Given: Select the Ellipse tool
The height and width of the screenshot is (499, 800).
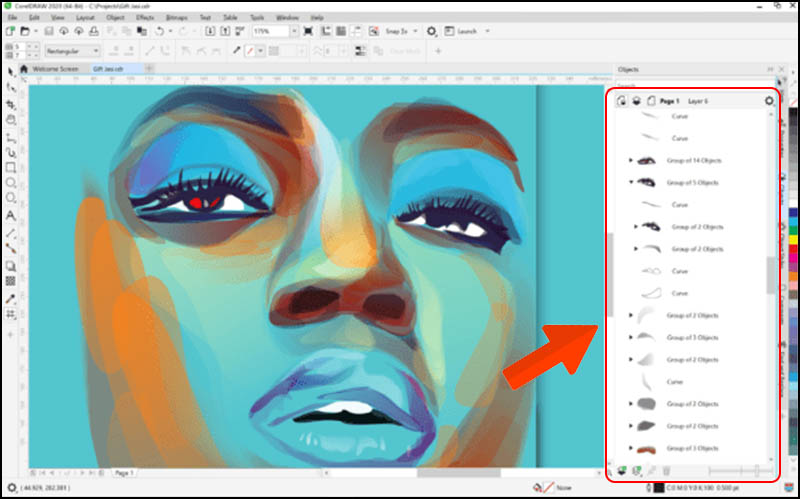Looking at the screenshot, I should 10,183.
